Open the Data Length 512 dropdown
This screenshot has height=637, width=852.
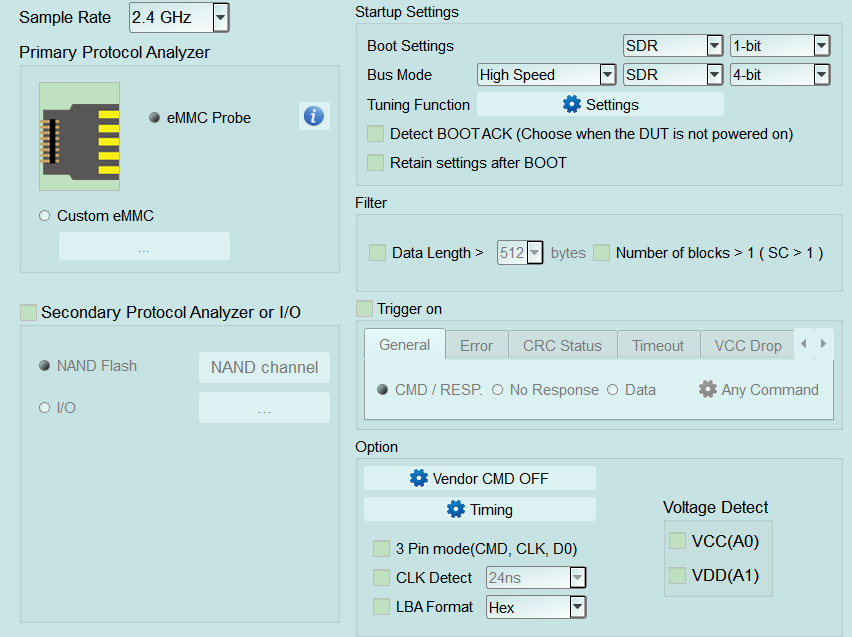pos(520,253)
